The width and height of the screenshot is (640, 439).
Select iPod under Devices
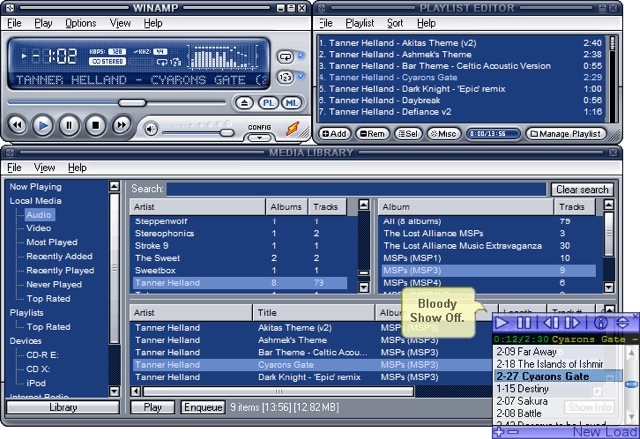[x=36, y=383]
